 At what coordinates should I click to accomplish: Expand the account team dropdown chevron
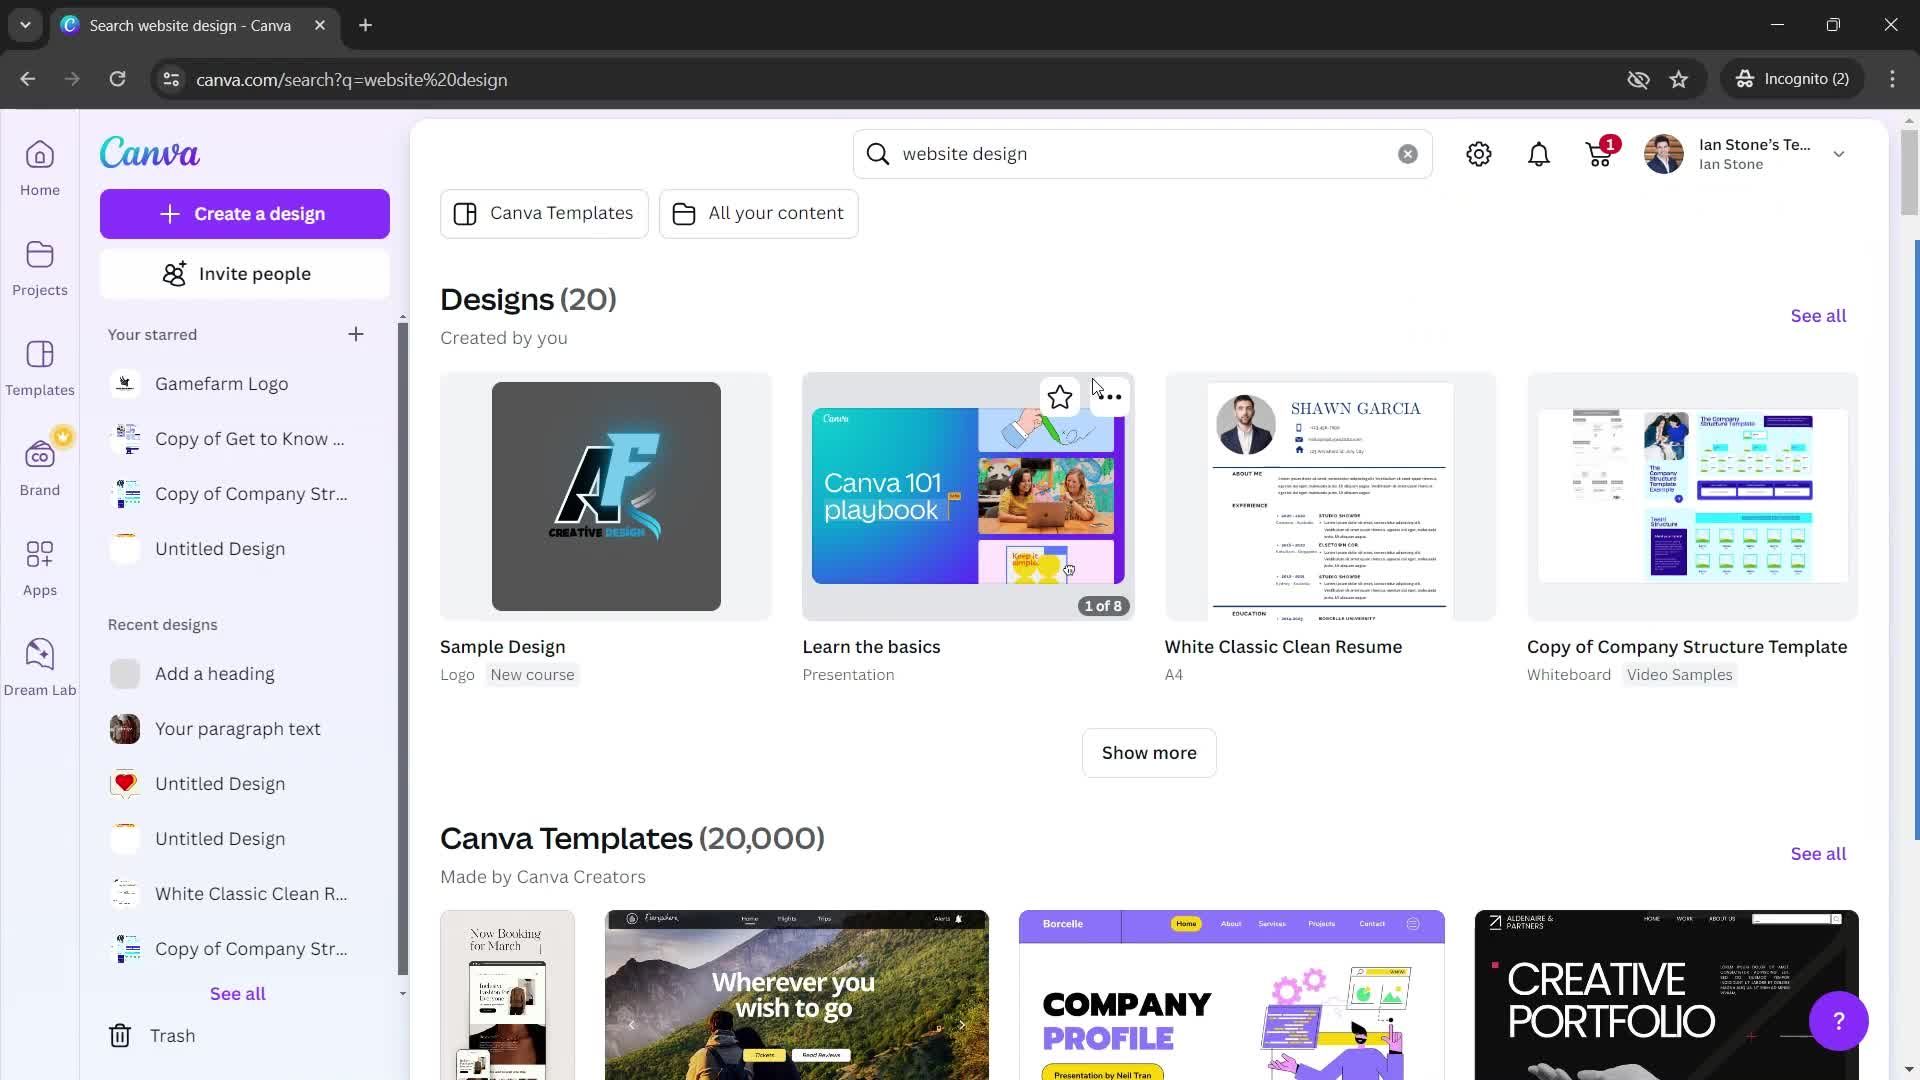pyautogui.click(x=1839, y=154)
